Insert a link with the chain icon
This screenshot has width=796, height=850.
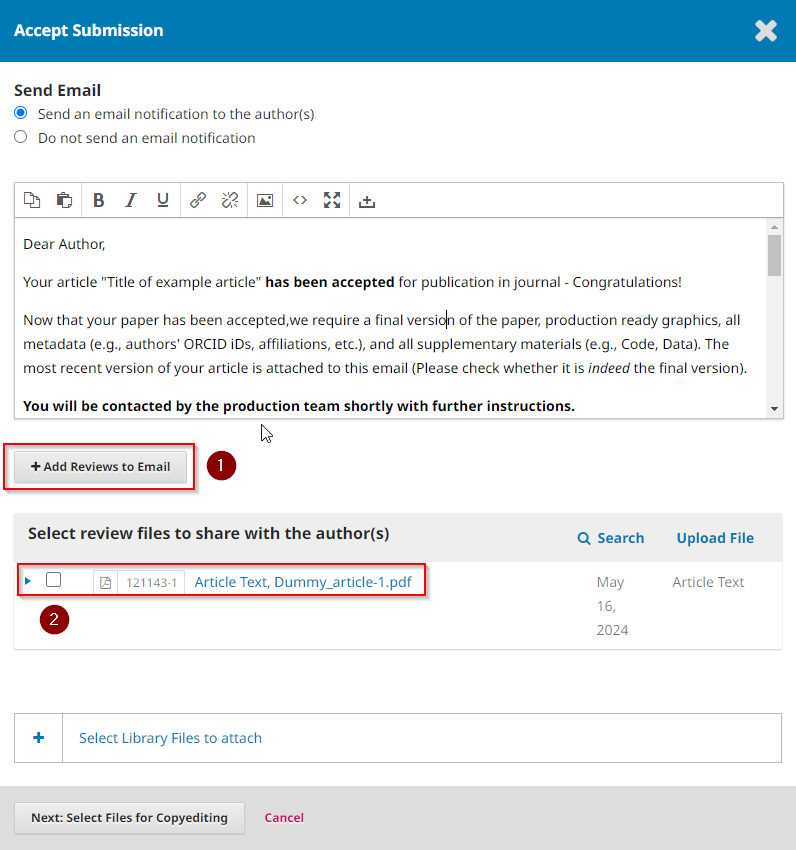point(198,200)
